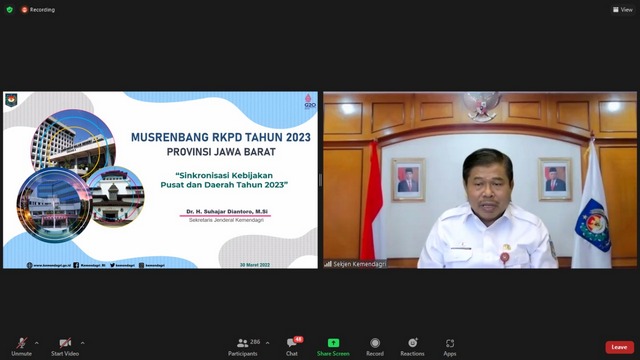Click the text Sekretaris Jenderal Kemendagri
Screen dimensions: 640x360
pos(226,220)
